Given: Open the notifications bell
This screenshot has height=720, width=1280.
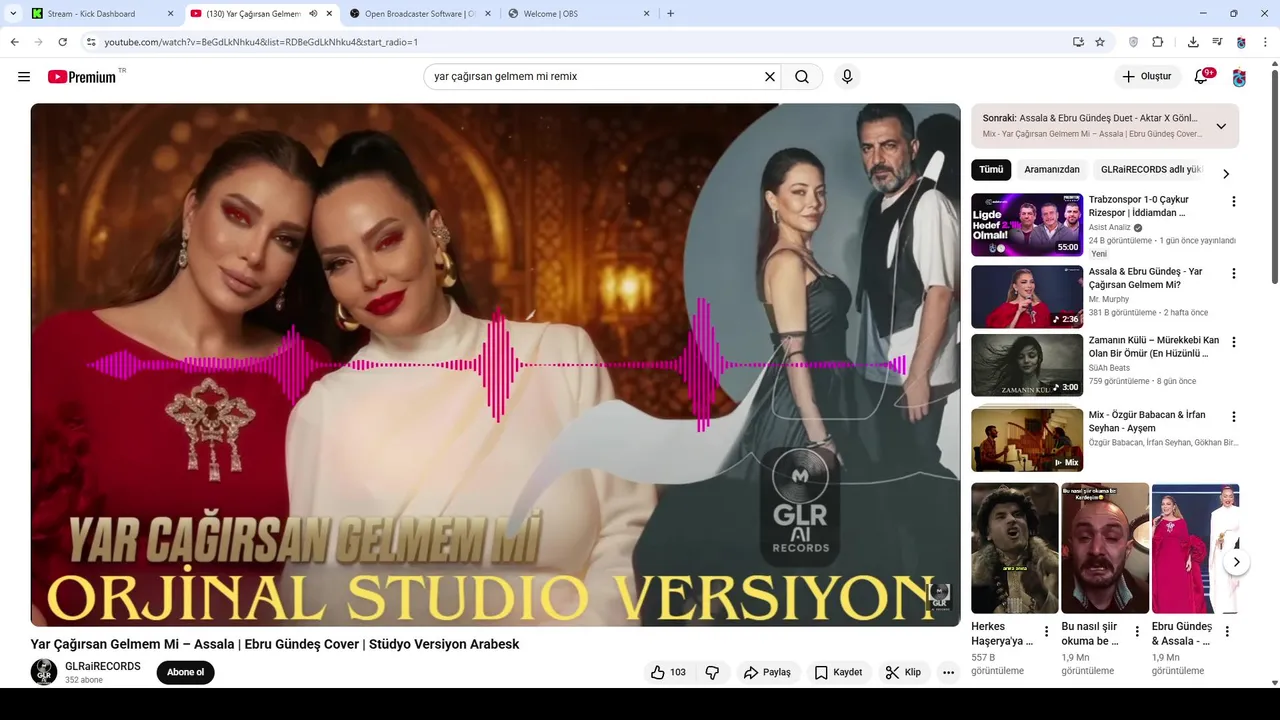Looking at the screenshot, I should 1202,77.
